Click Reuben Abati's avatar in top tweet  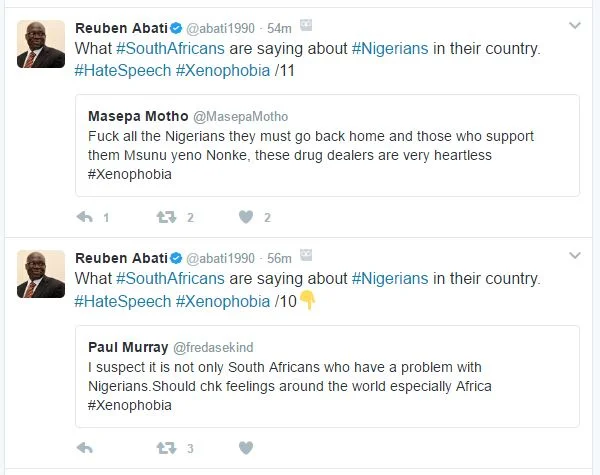(41, 44)
